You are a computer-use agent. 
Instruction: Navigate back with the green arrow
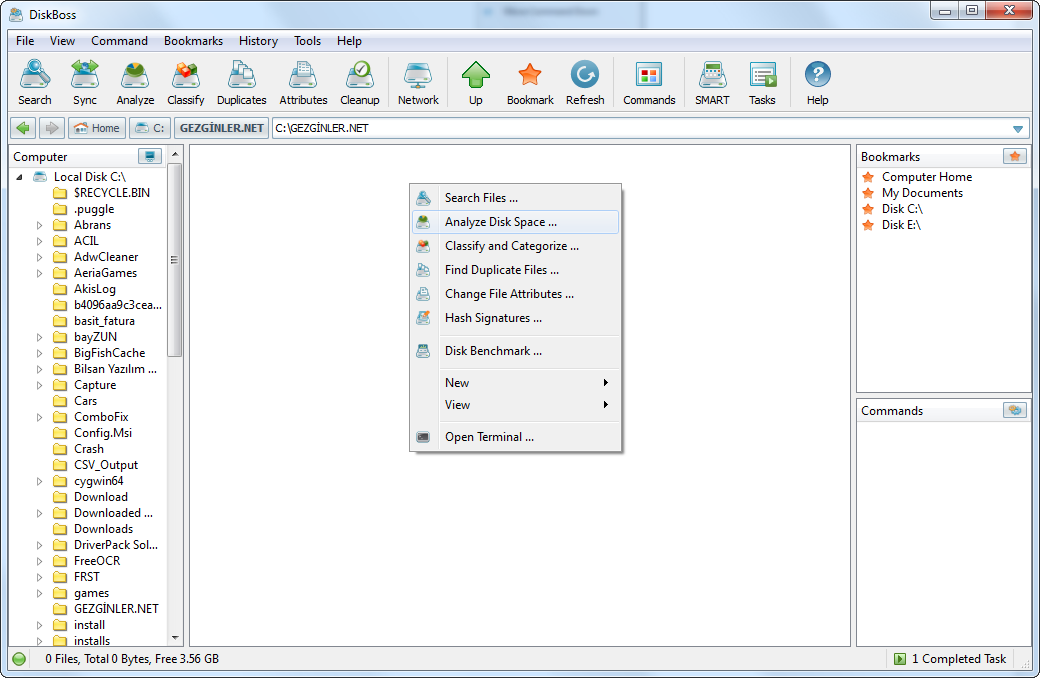[x=24, y=128]
